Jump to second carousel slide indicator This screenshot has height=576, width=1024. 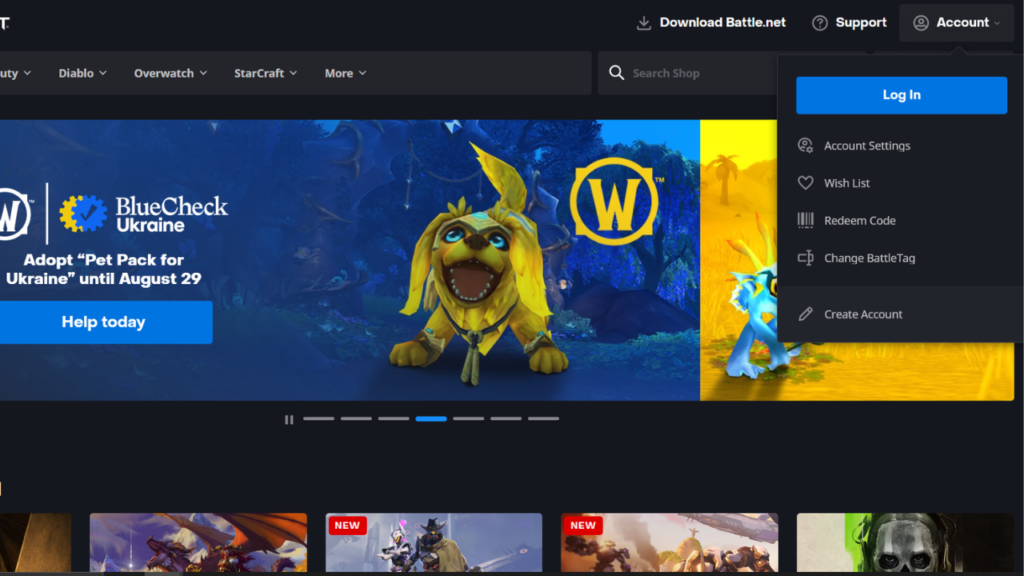(356, 419)
